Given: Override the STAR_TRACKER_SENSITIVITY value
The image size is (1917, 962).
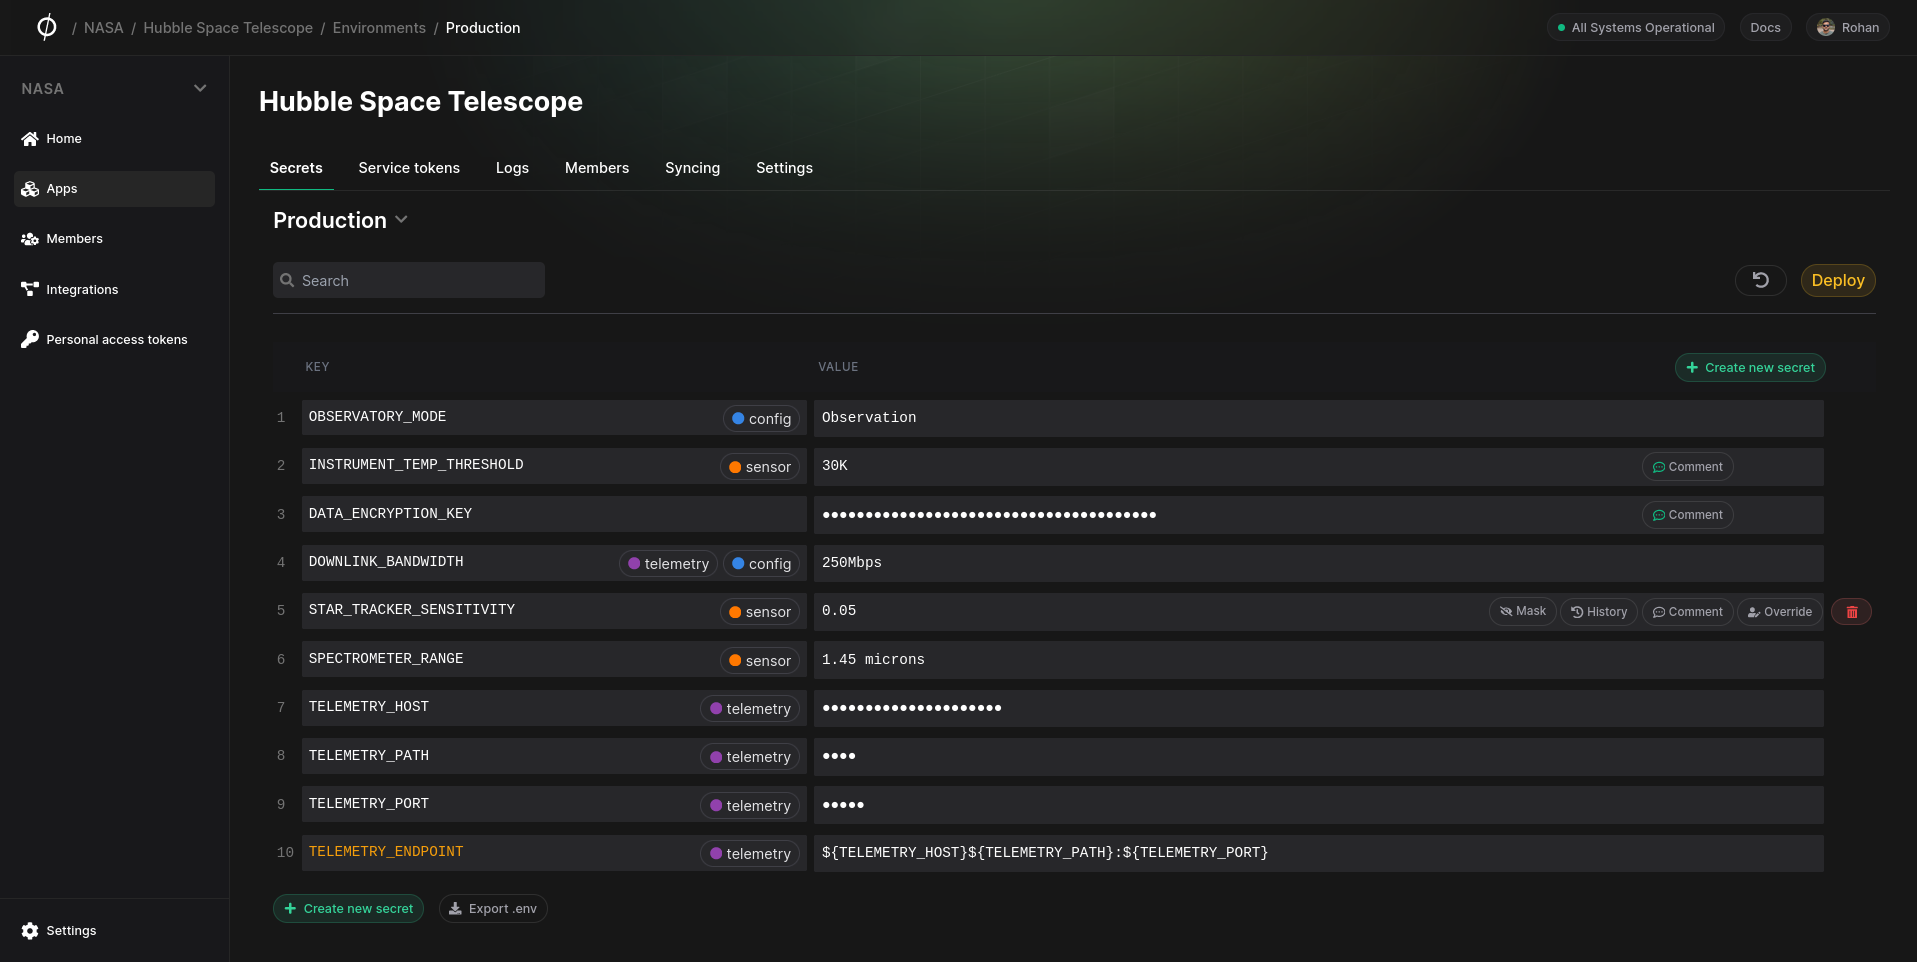Looking at the screenshot, I should [1779, 612].
